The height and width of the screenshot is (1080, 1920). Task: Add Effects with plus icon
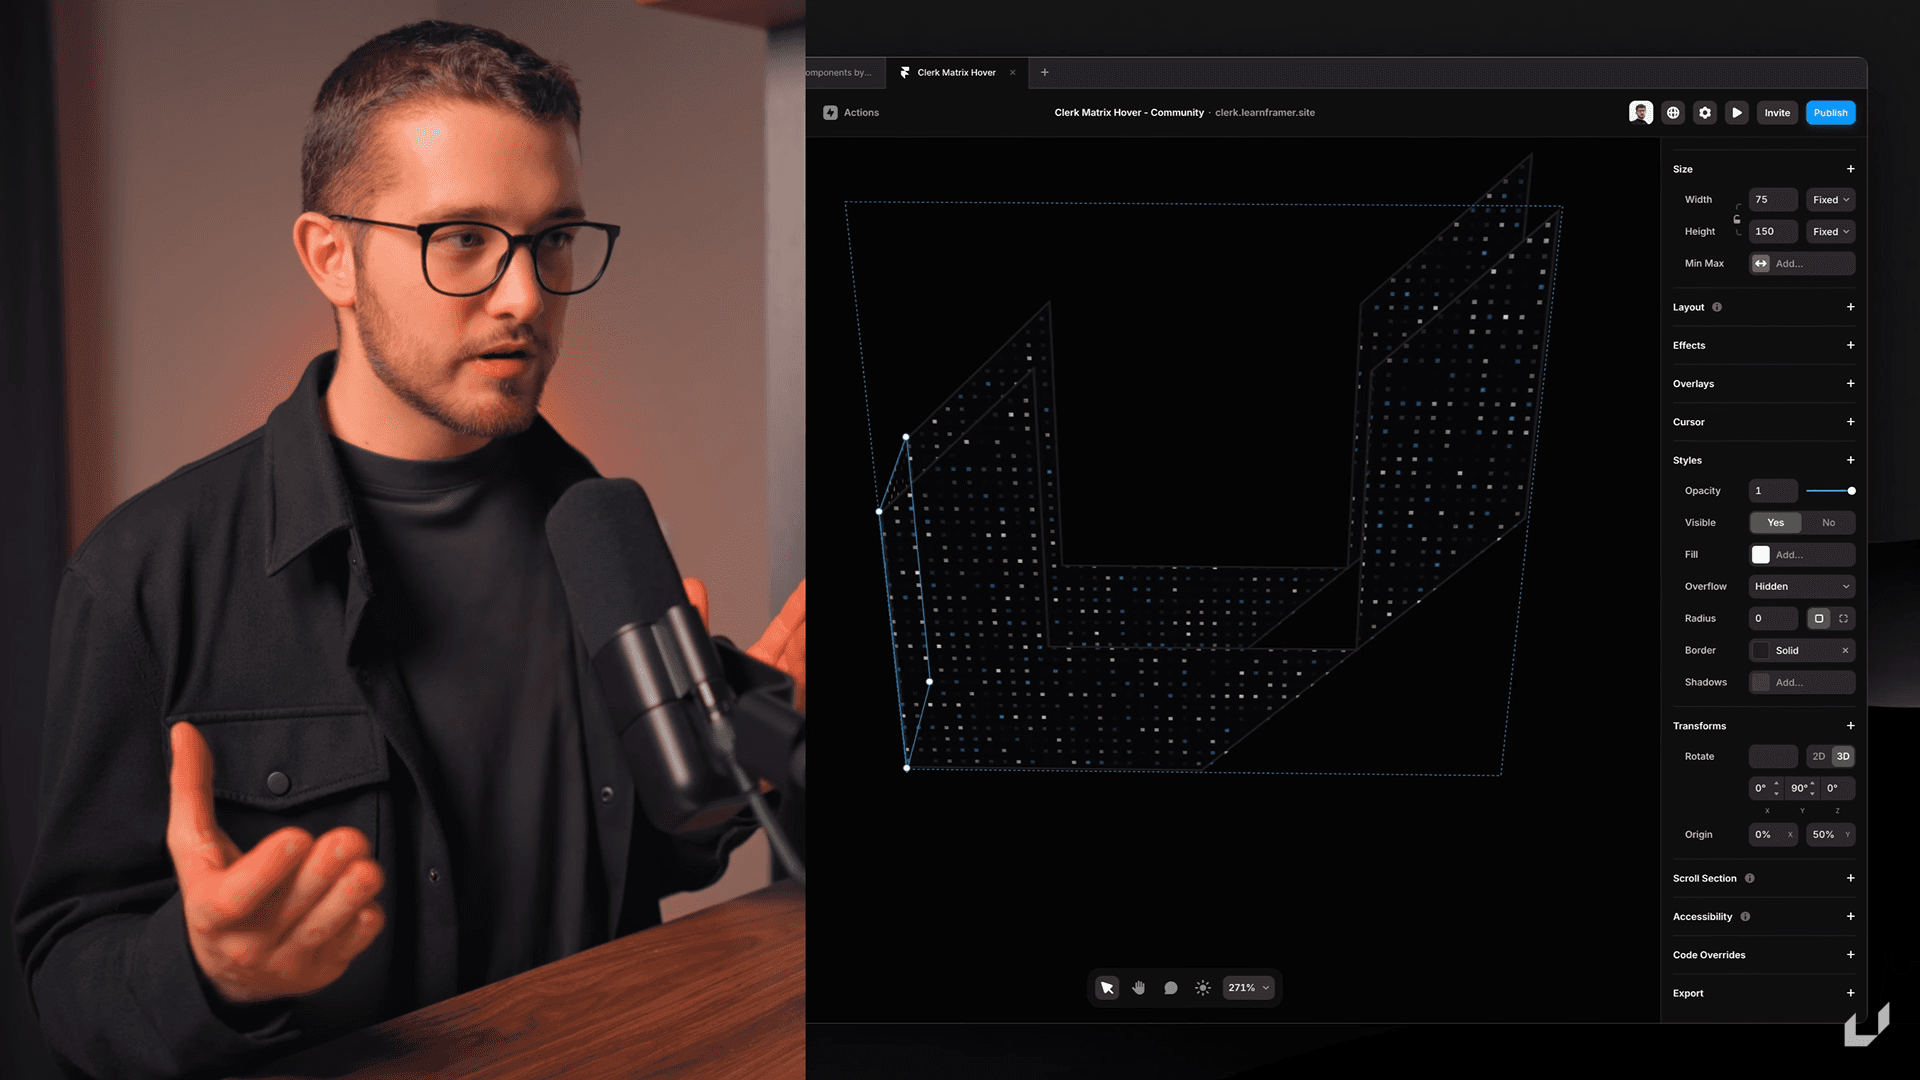pos(1850,345)
